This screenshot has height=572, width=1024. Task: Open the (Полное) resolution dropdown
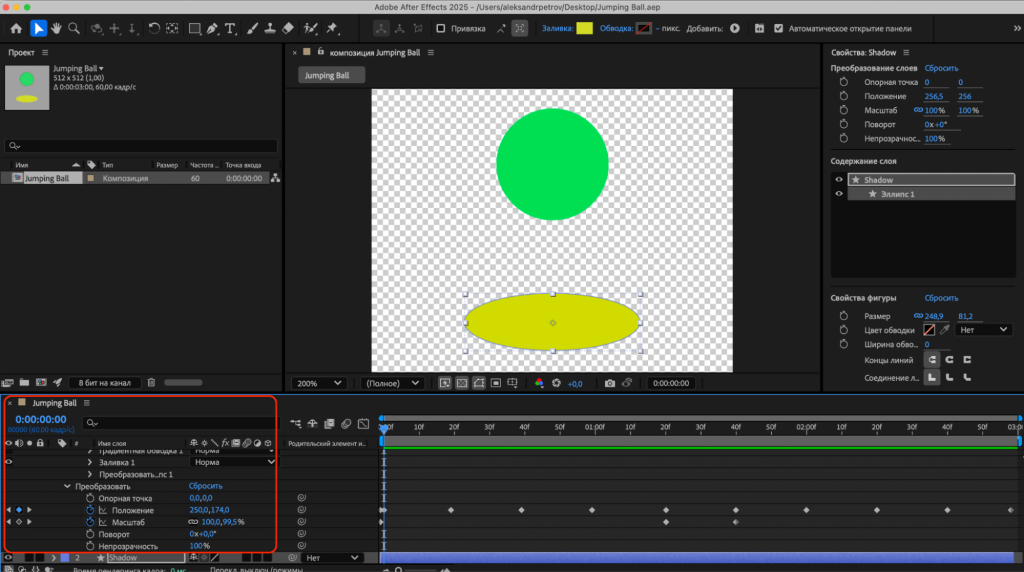(x=392, y=383)
